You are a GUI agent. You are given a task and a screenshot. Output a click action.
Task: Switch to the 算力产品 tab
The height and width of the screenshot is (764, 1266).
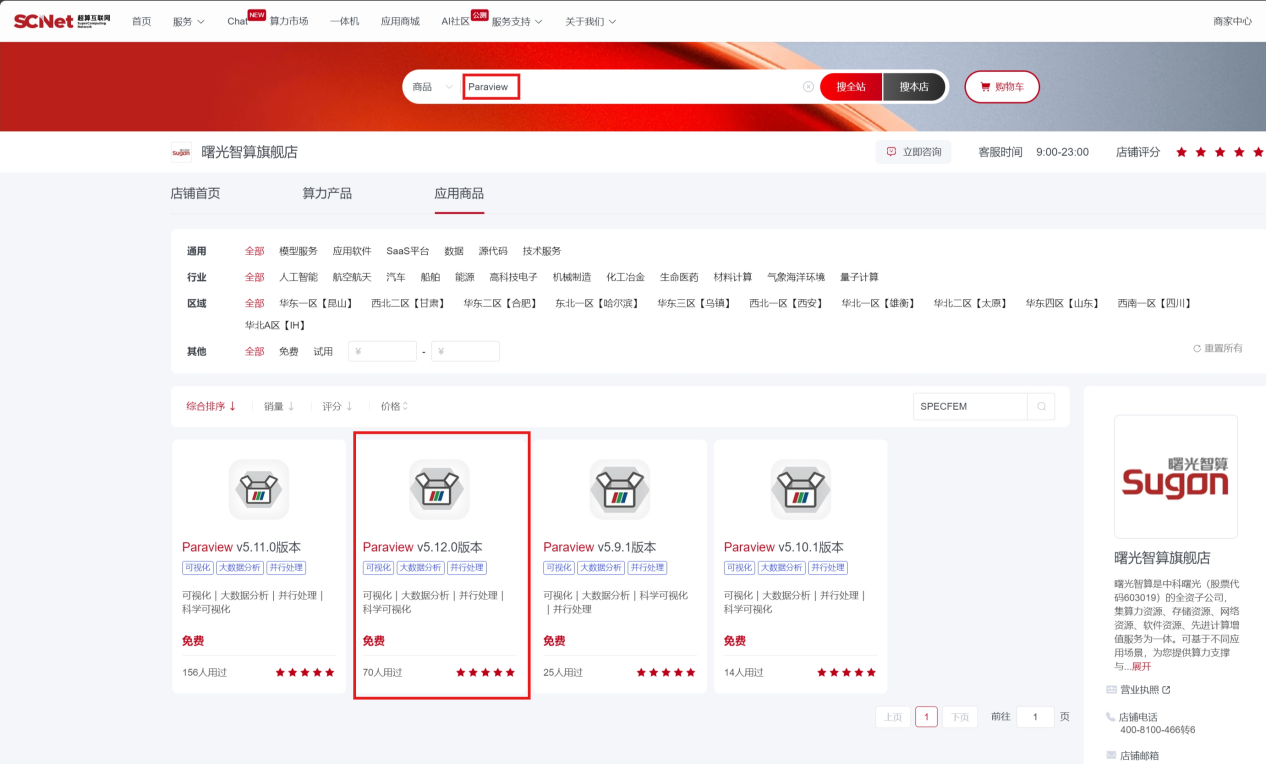click(x=327, y=193)
